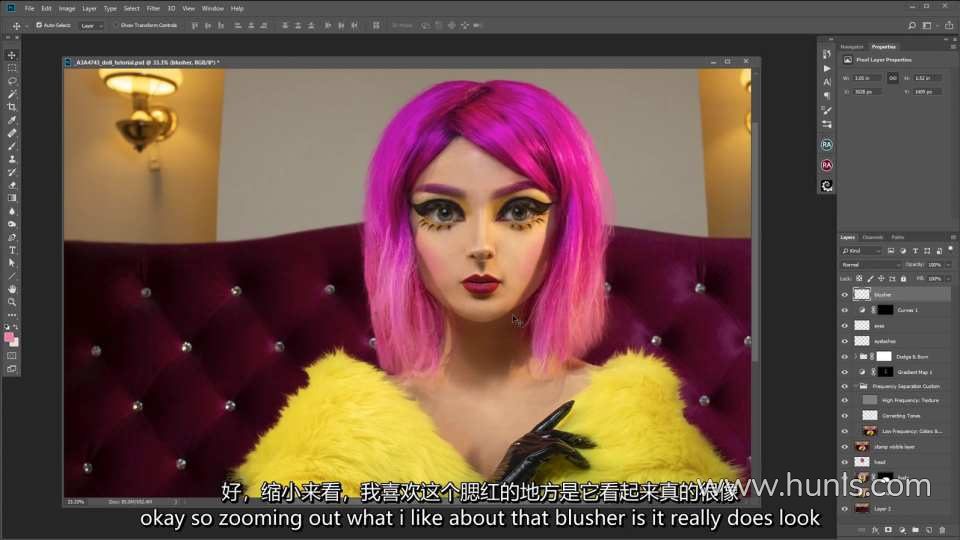Add a layer style with fx icon
The height and width of the screenshot is (540, 960).
875,530
